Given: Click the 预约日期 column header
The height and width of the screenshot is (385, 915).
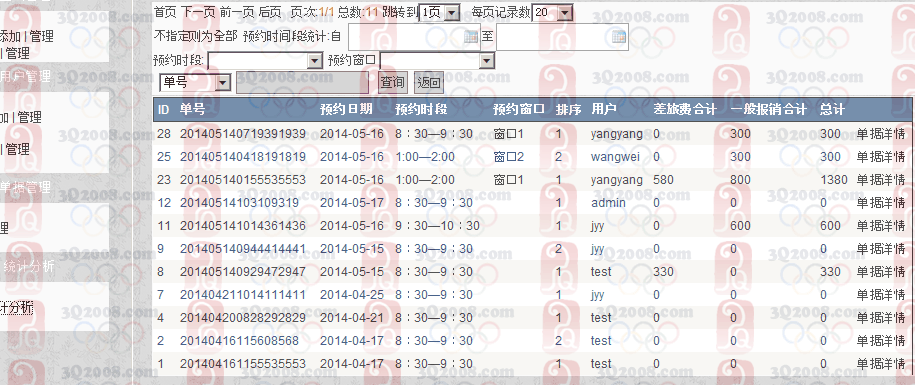Looking at the screenshot, I should [346, 109].
